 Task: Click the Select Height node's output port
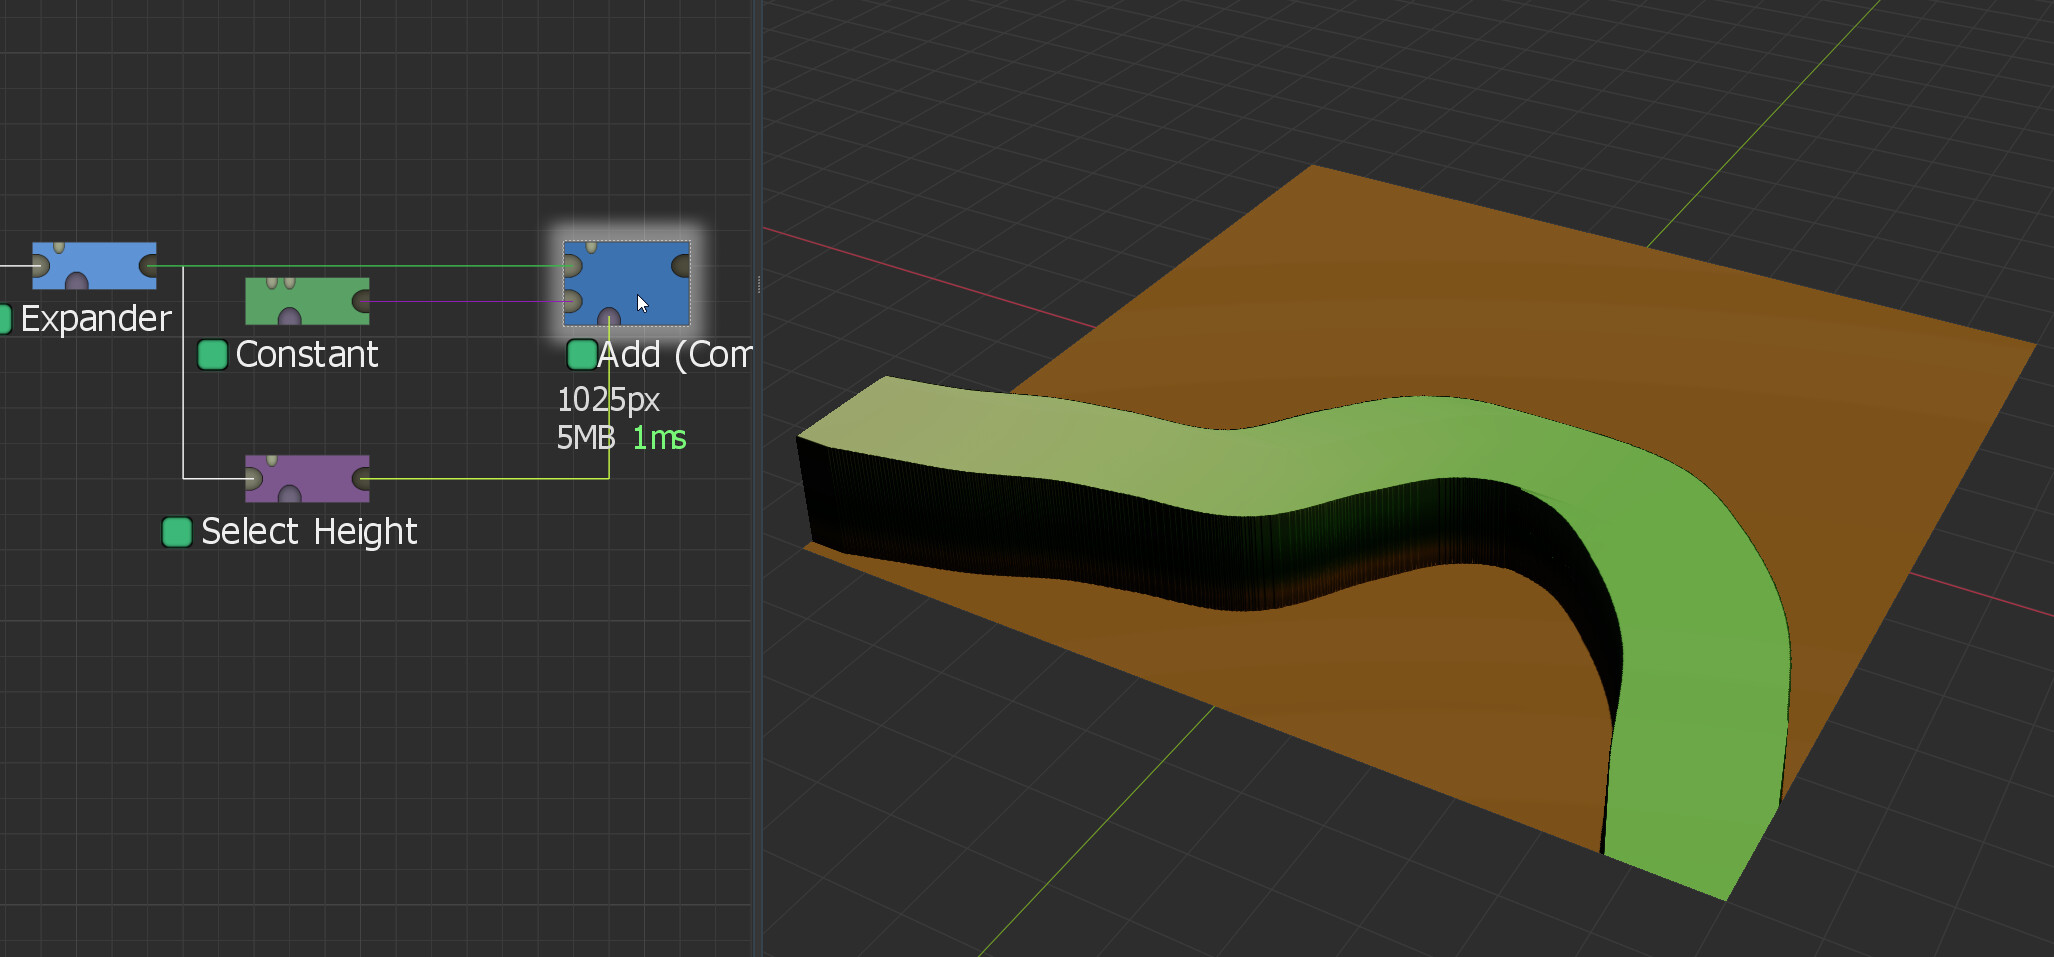[x=361, y=479]
